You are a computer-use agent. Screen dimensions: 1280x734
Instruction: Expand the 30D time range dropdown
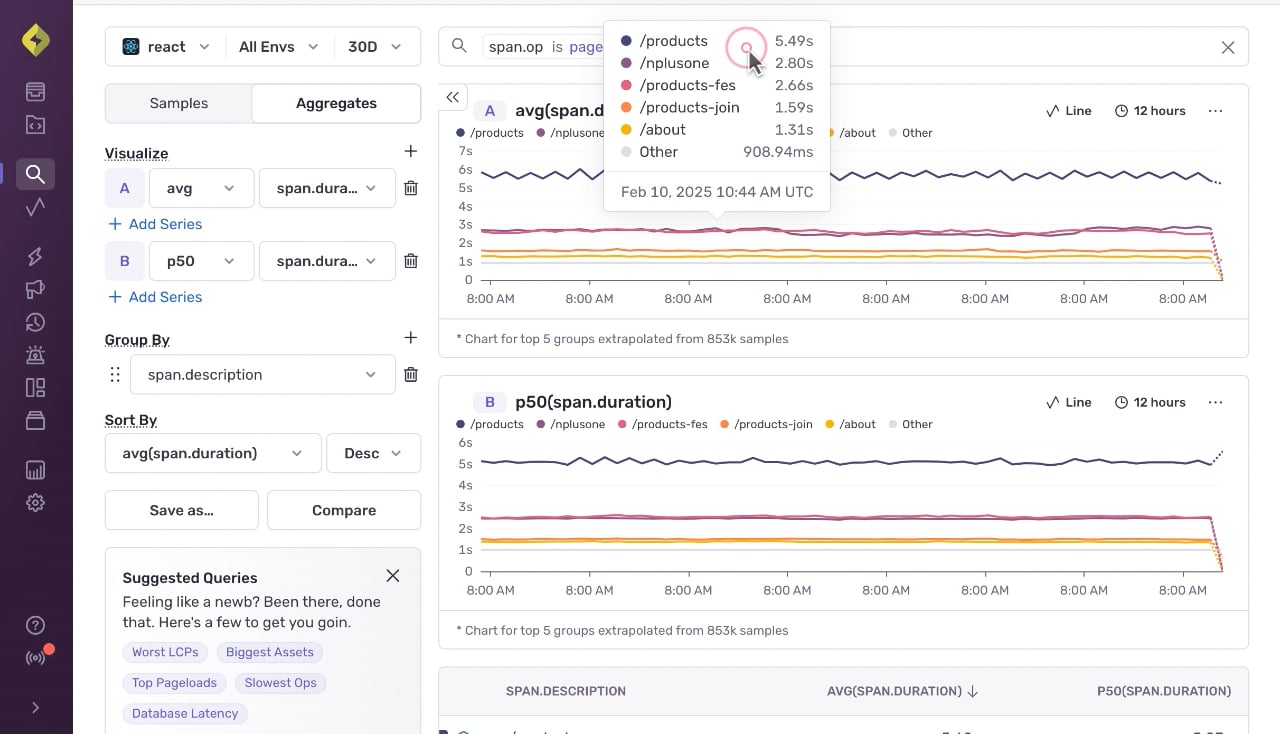[375, 47]
